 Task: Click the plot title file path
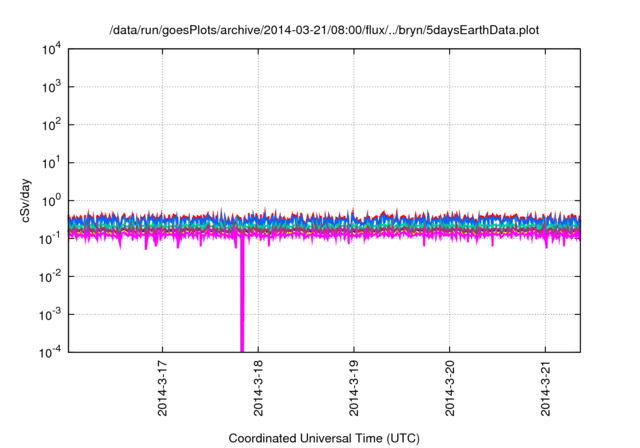pyautogui.click(x=324, y=31)
